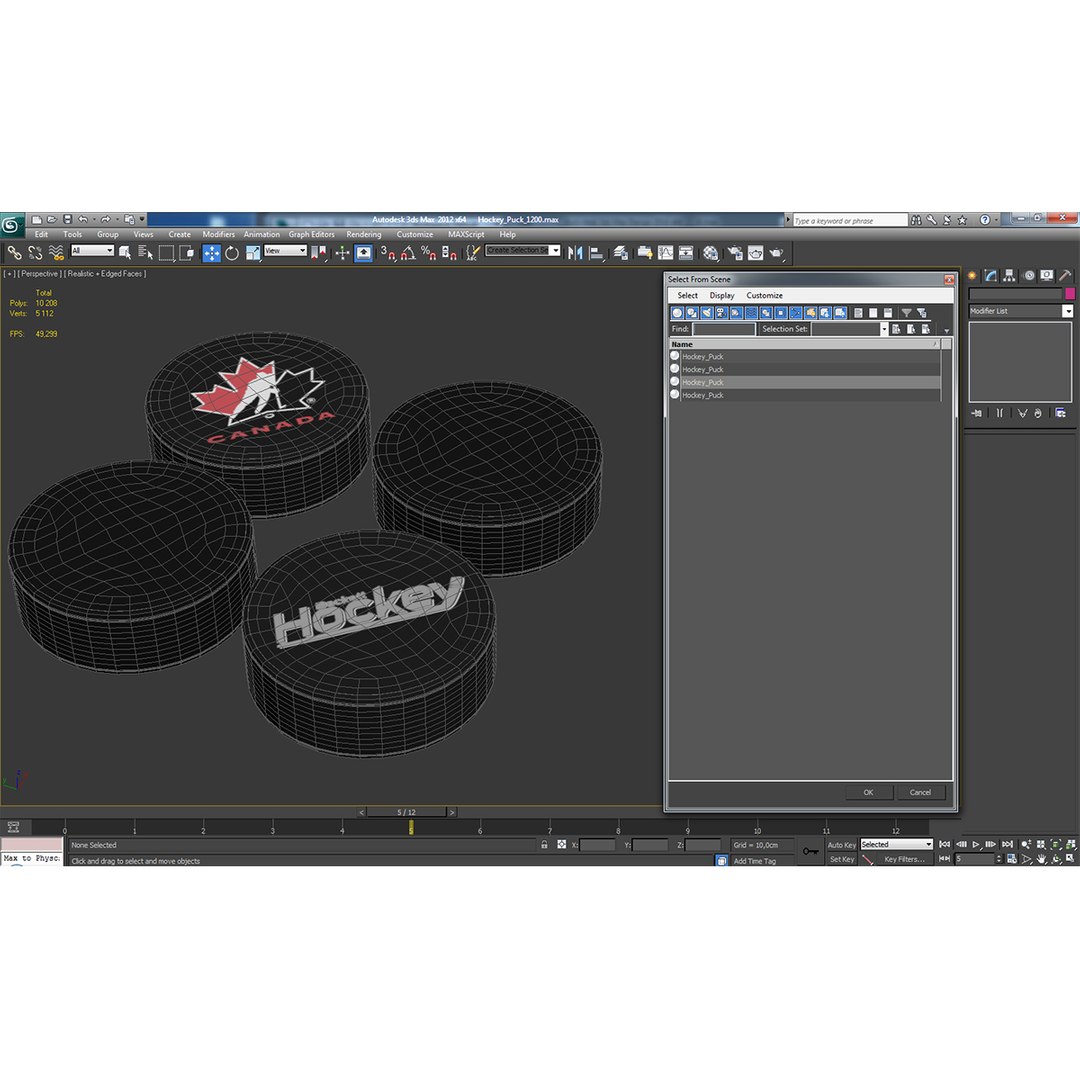Viewport: 1080px width, 1080px height.
Task: Open the quick access toolbar customize arrow
Action: click(x=143, y=220)
